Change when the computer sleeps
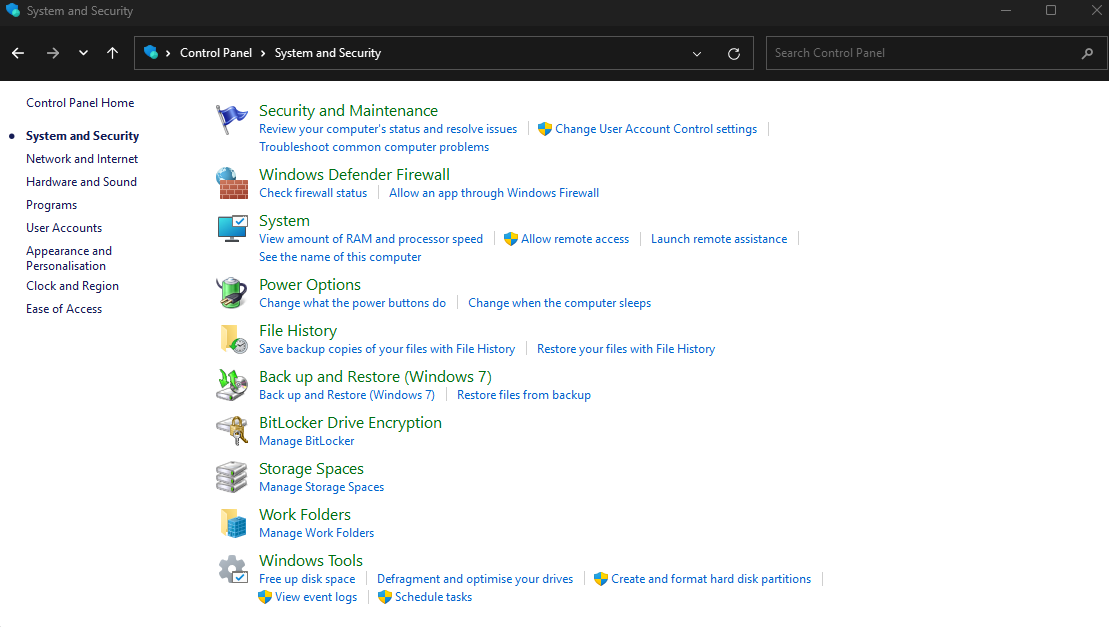Screen dimensions: 1109x627 click(559, 303)
